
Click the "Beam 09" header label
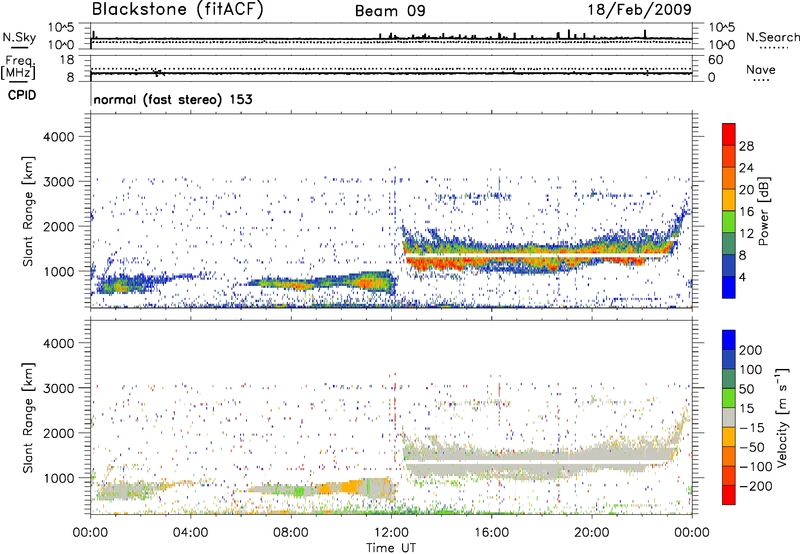[x=390, y=11]
